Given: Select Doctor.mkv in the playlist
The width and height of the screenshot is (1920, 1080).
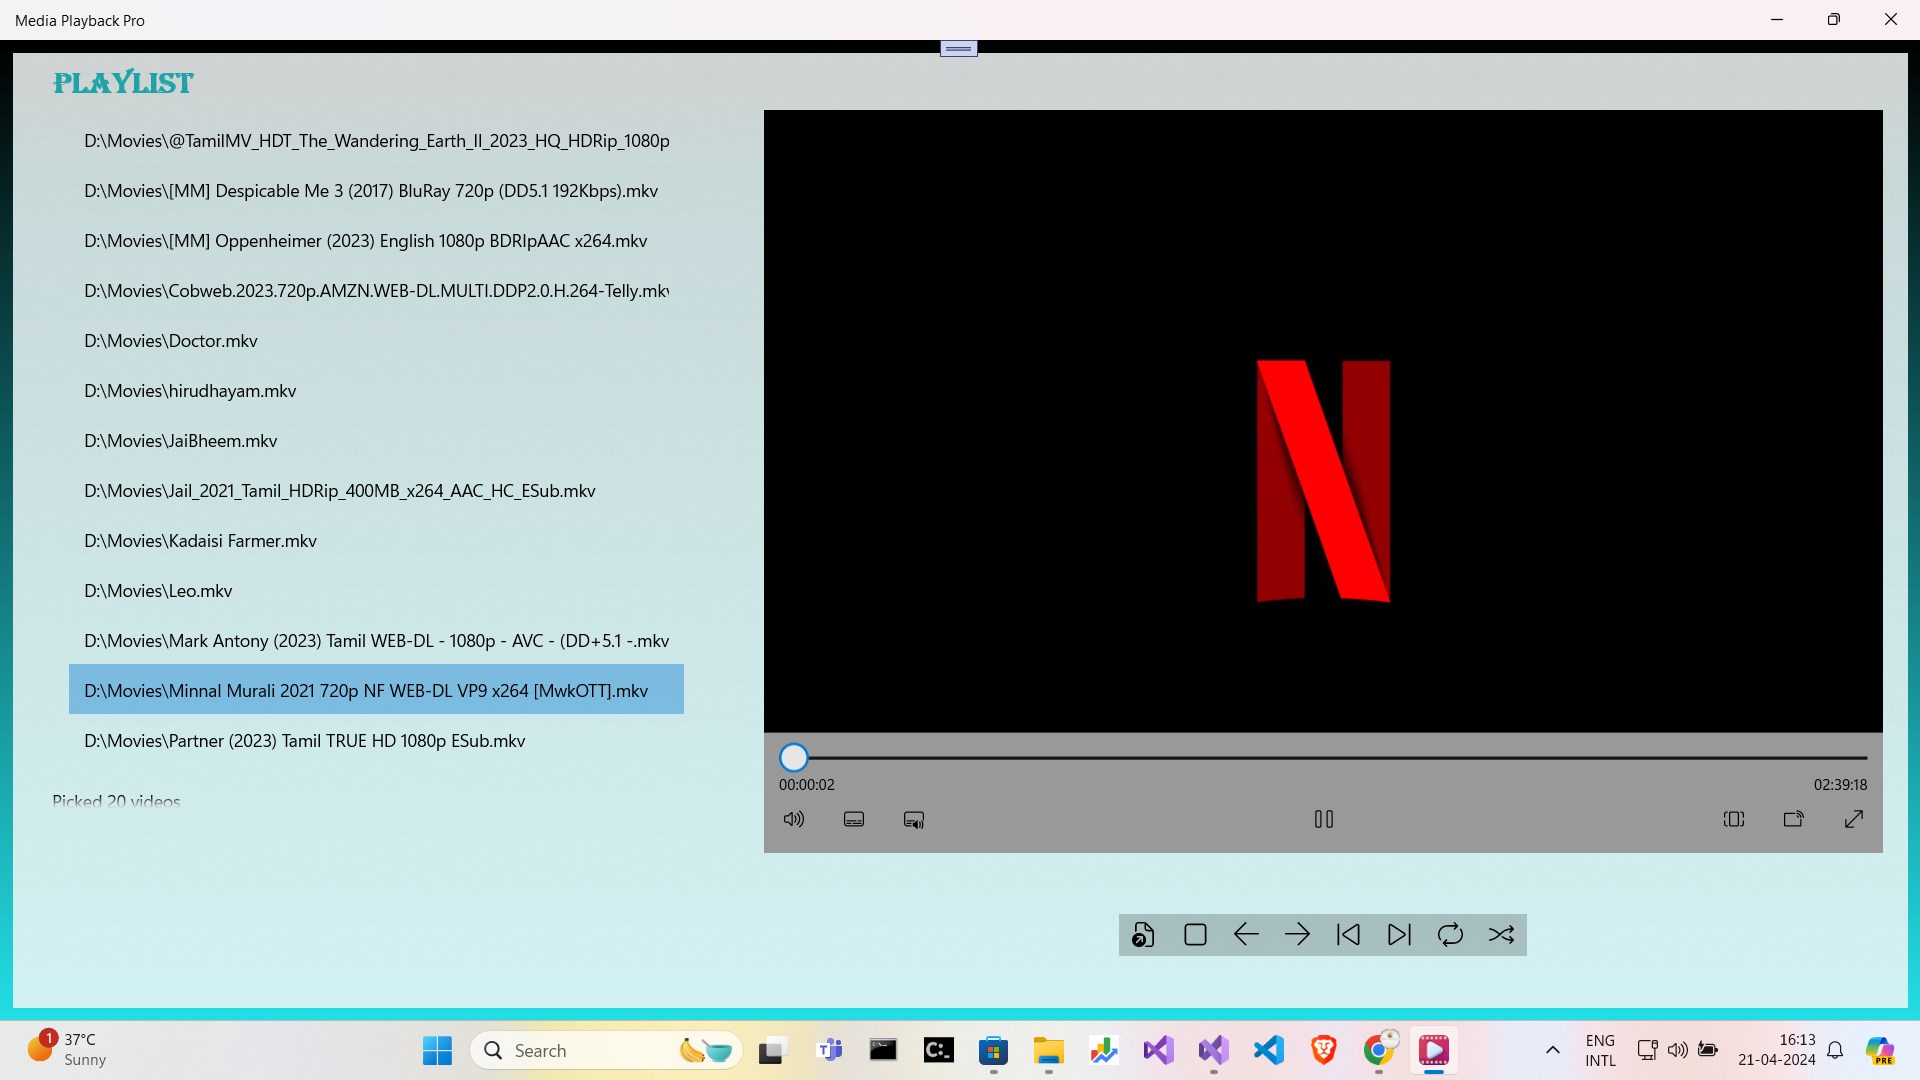Looking at the screenshot, I should tap(376, 341).
